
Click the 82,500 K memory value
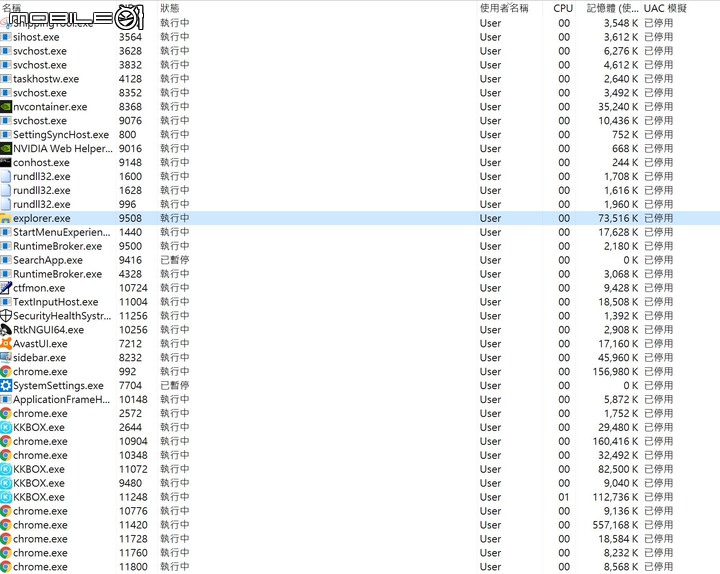click(618, 469)
